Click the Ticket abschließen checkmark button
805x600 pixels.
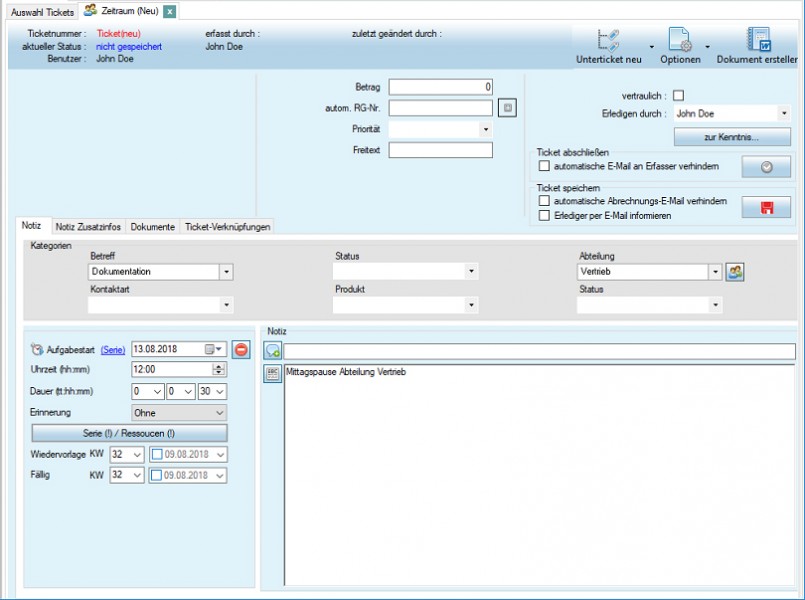[x=766, y=167]
